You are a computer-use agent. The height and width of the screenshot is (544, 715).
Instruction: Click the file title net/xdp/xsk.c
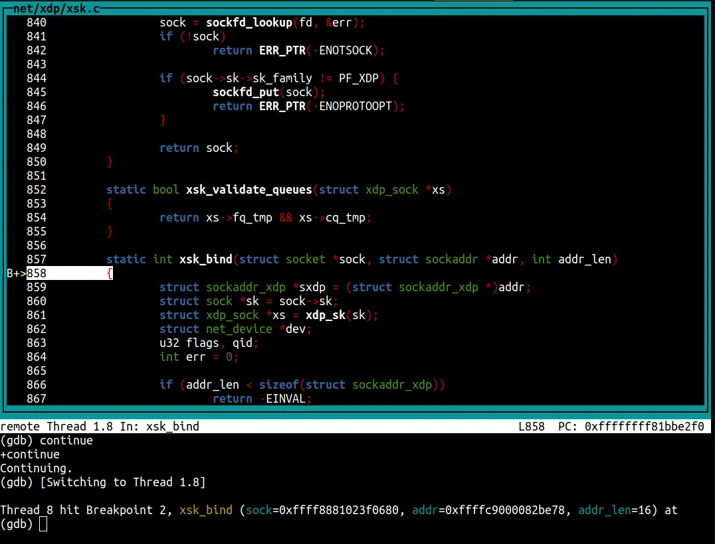57,8
